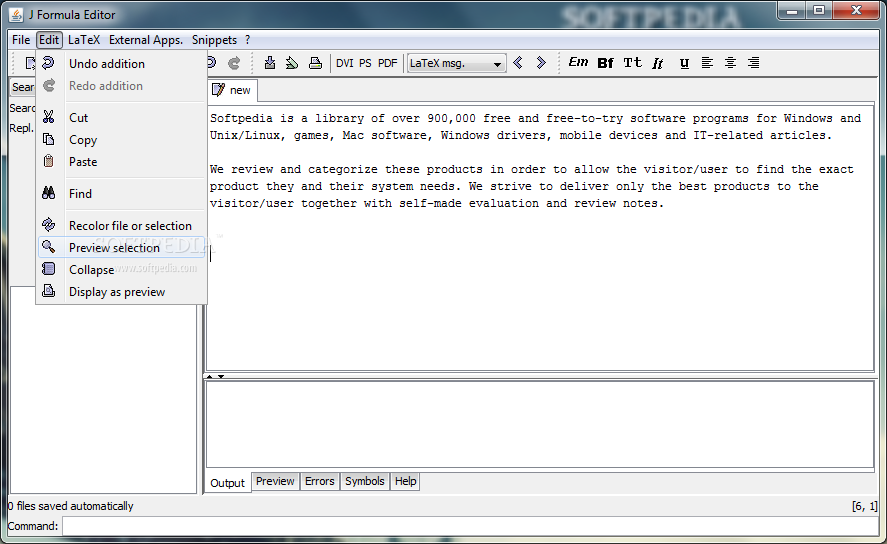The width and height of the screenshot is (887, 544).
Task: Switch to the Output tab
Action: coord(227,483)
